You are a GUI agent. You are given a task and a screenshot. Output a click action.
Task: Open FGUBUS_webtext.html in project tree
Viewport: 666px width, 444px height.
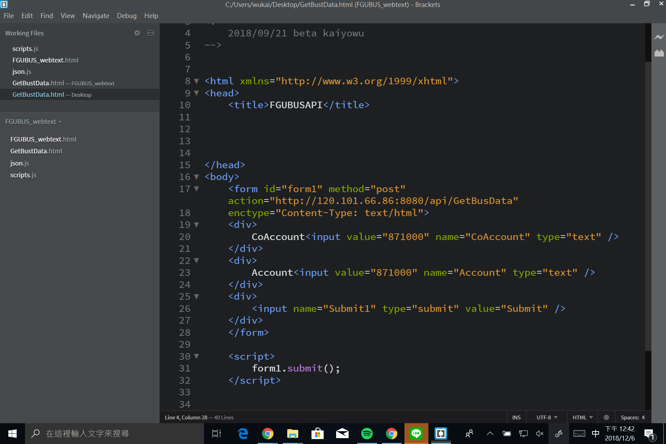tap(43, 139)
